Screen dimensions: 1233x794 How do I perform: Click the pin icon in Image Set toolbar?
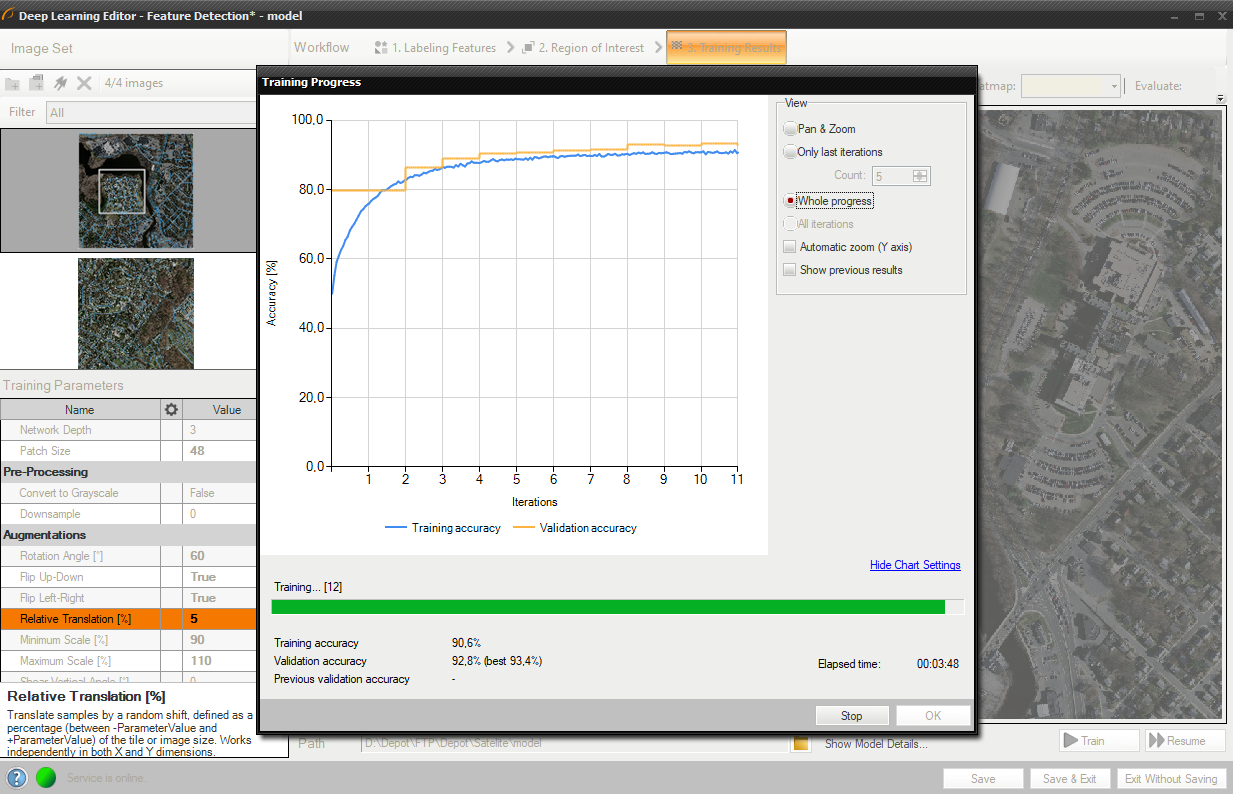(61, 84)
